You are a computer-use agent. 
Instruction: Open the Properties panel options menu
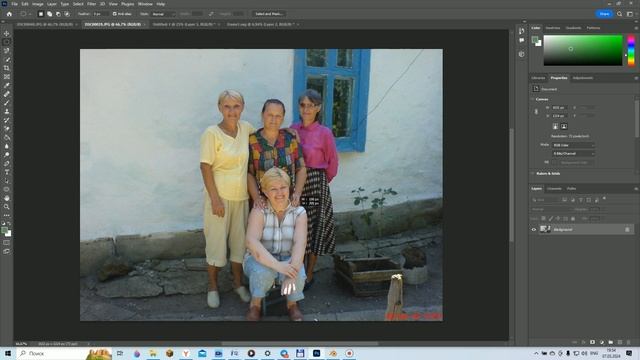tap(636, 78)
